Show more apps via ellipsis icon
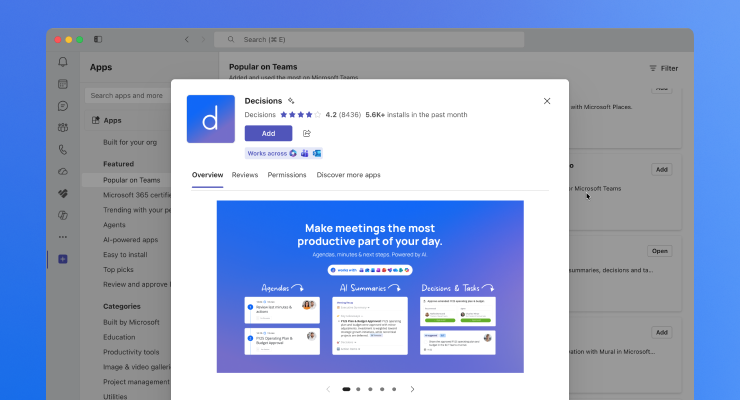Screen dimensions: 740x400 (x=63, y=237)
